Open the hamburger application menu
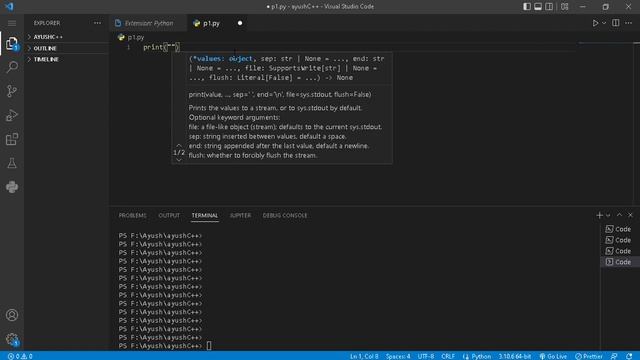640x360 pixels. 12,23
